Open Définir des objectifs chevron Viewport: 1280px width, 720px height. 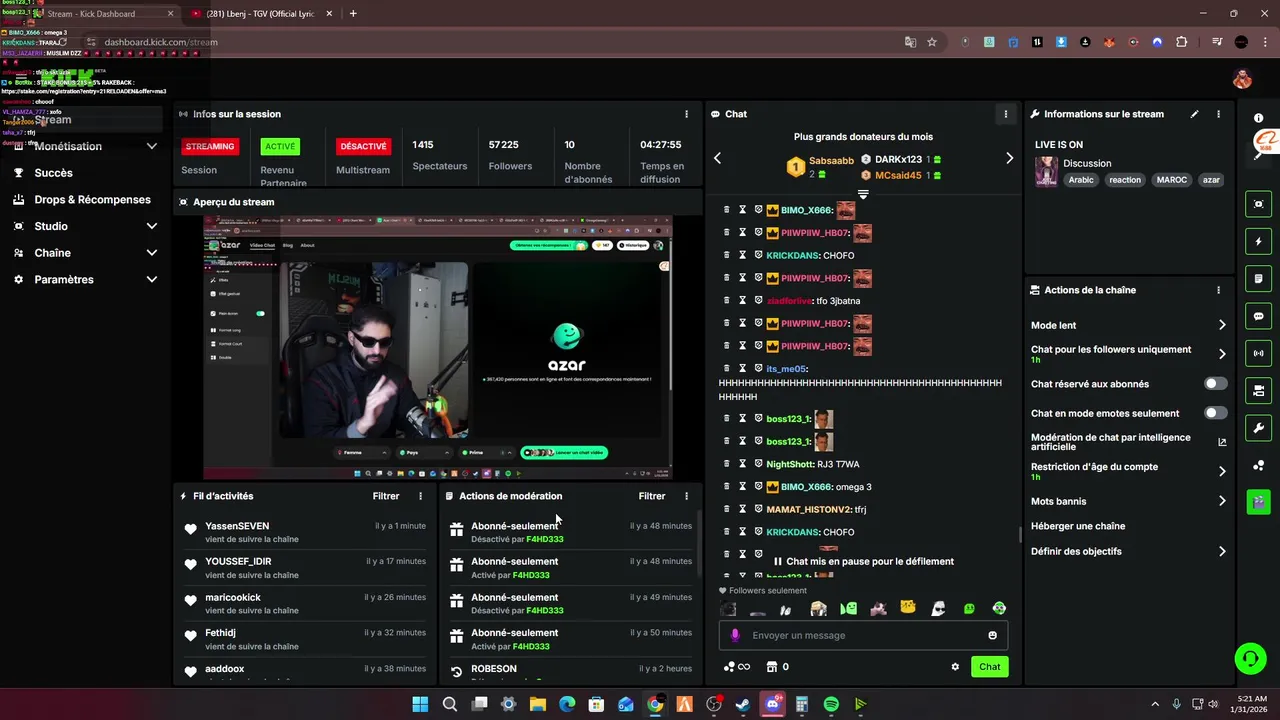point(1221,551)
